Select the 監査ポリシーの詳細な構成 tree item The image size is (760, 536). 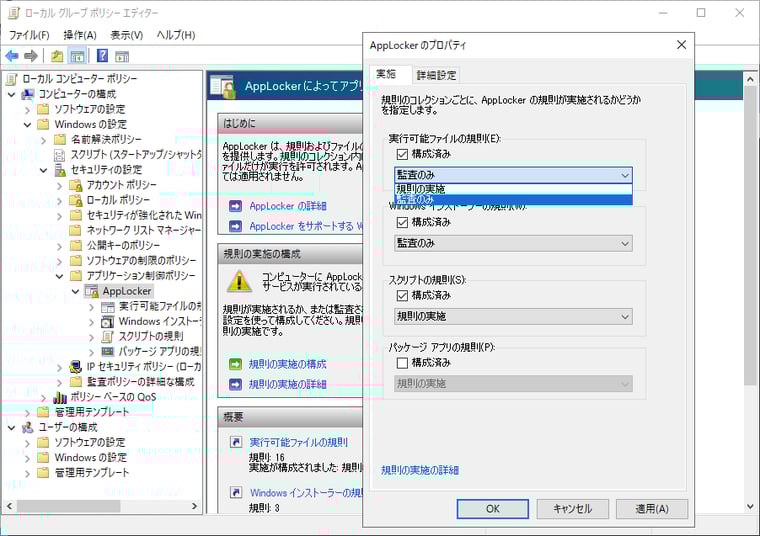coord(141,382)
